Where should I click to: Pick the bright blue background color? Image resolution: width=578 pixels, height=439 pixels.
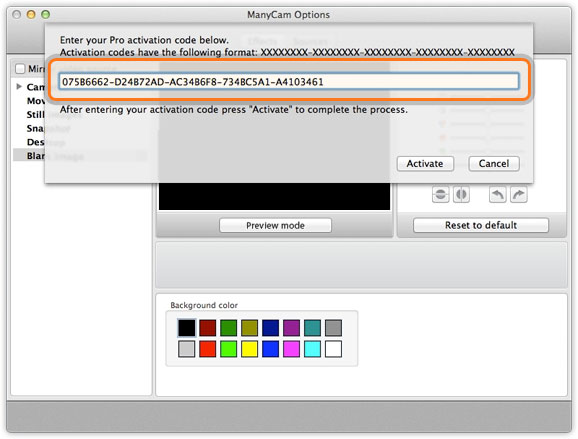[271, 349]
